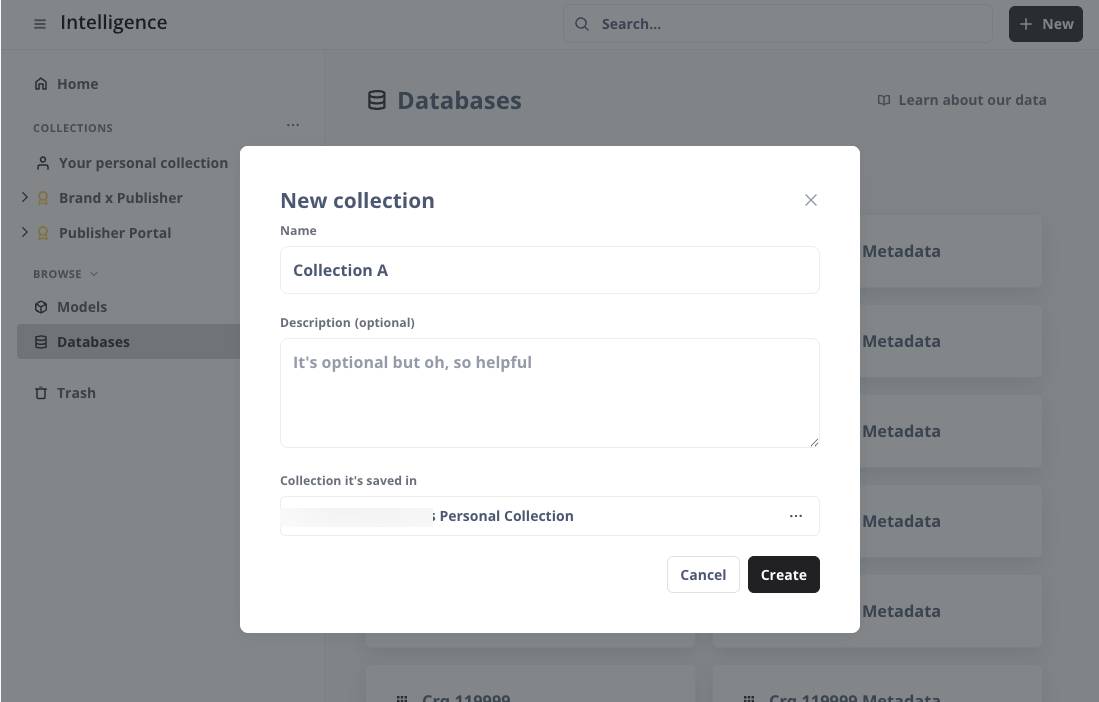Viewport: 1099px width, 702px height.
Task: Cancel the new collection dialog
Action: [703, 575]
